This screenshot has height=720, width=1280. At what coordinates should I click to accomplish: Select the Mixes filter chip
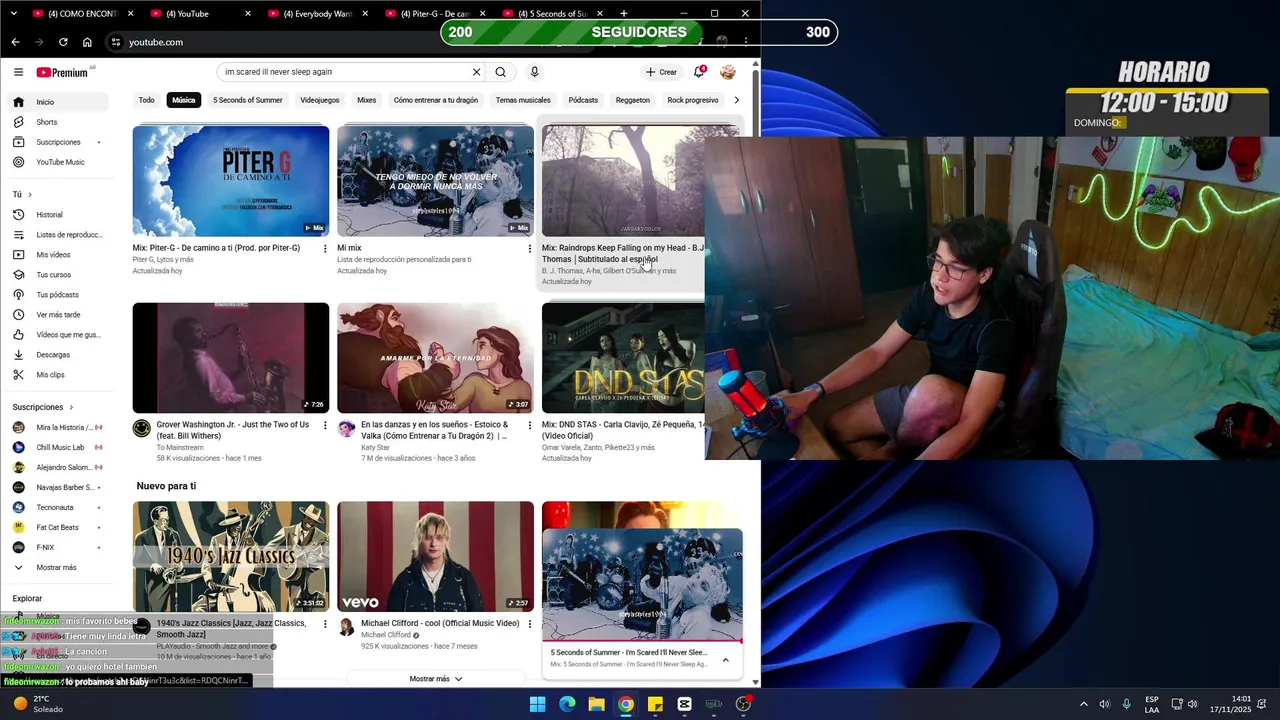coord(367,100)
